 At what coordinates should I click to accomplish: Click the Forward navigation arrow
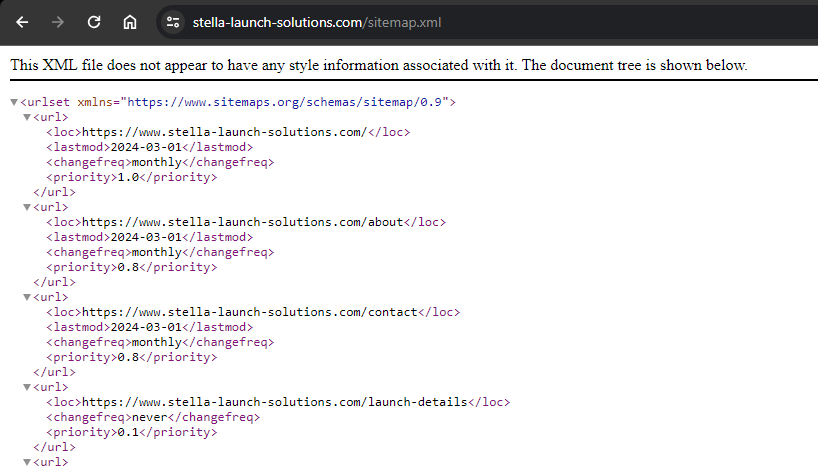58,21
